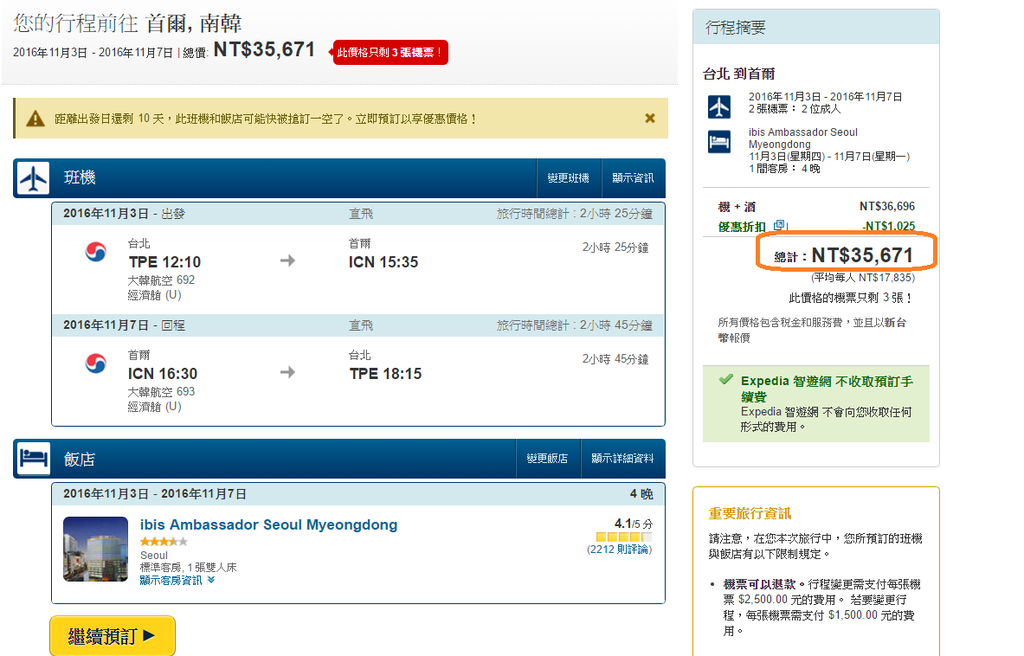This screenshot has height=656, width=1024.
Task: Click the airplane icon in 行程摘要 sidebar
Action: coord(719,107)
